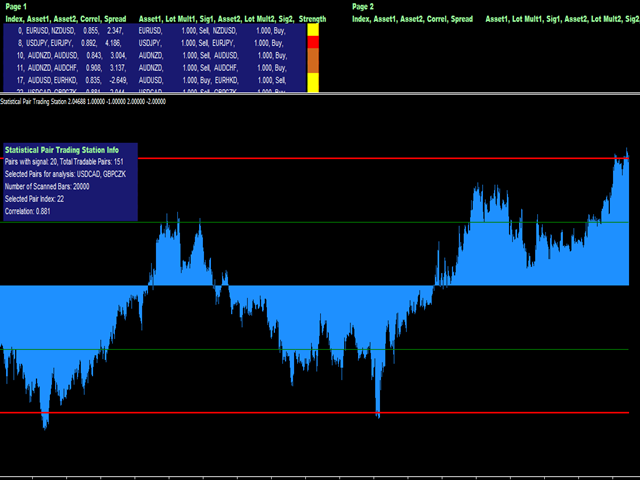Click the yellow strength swatch for index 17
Viewport: 640px width, 480px height.
(313, 80)
